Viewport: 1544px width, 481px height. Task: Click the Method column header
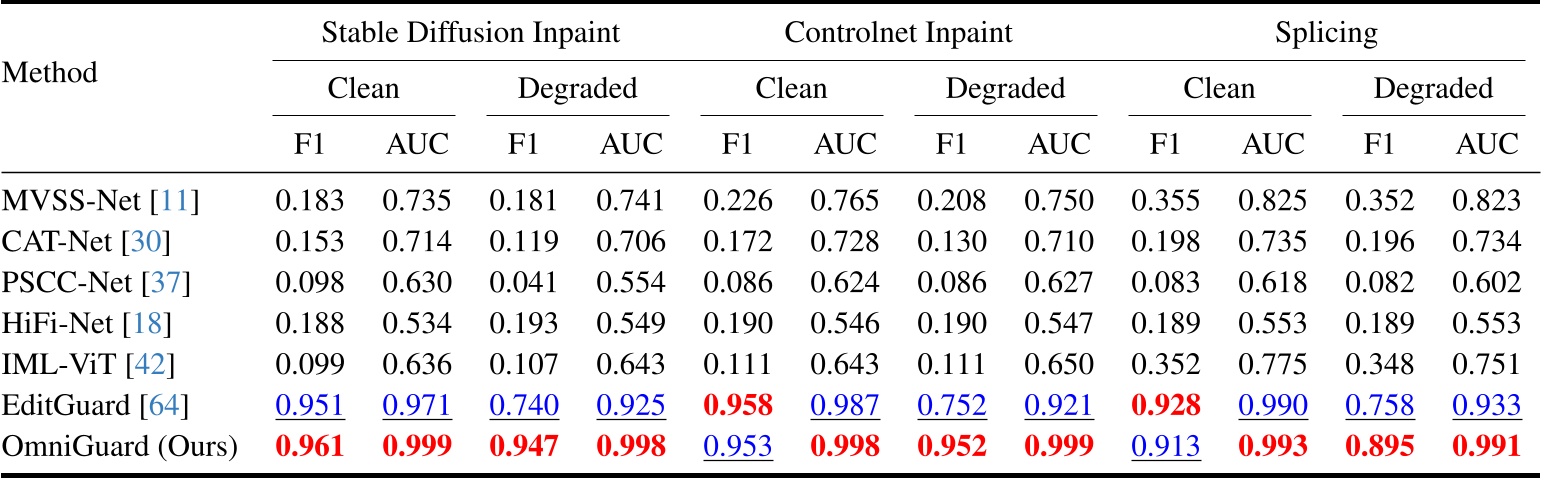click(x=49, y=72)
